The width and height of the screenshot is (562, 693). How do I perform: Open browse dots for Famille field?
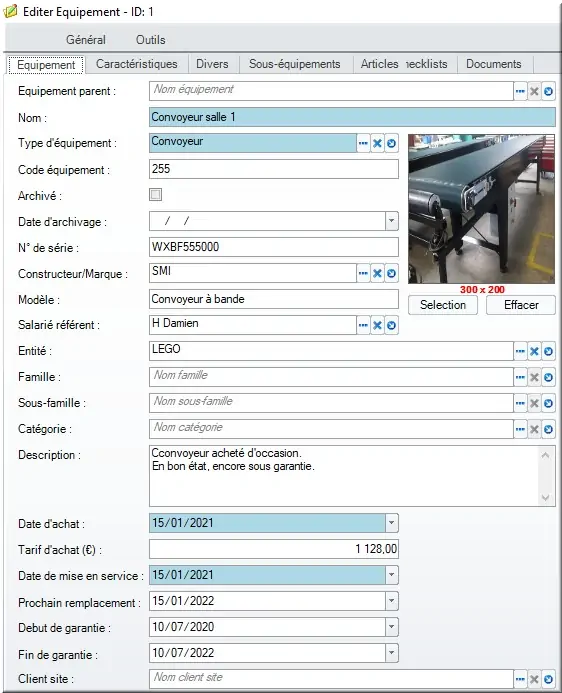pyautogui.click(x=520, y=377)
